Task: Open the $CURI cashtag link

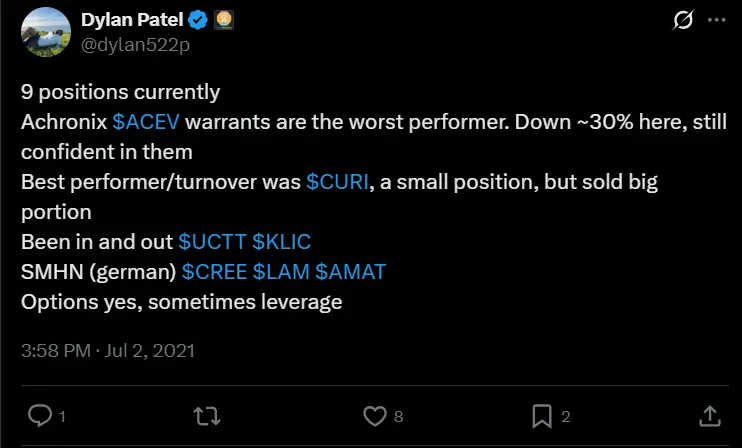Action: click(338, 182)
